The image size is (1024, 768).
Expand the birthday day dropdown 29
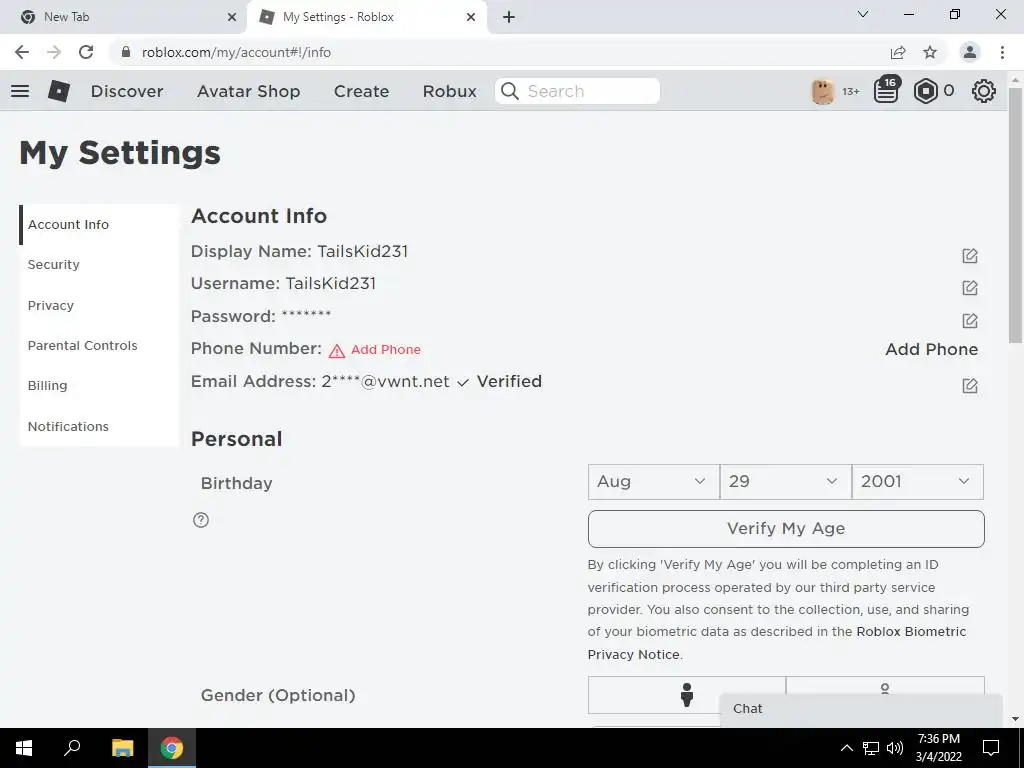[x=786, y=482]
